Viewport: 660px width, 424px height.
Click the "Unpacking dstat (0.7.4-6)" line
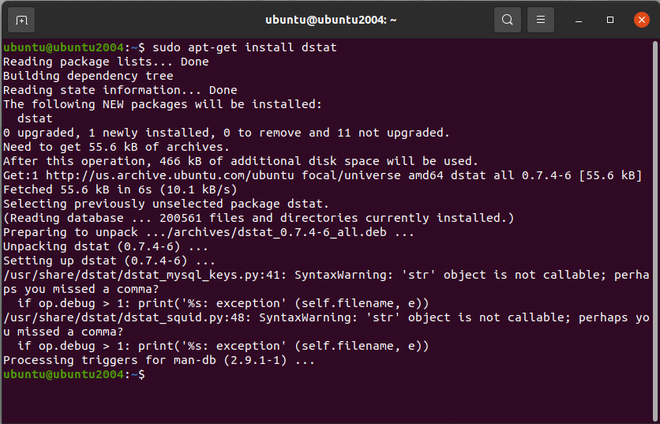tap(105, 245)
